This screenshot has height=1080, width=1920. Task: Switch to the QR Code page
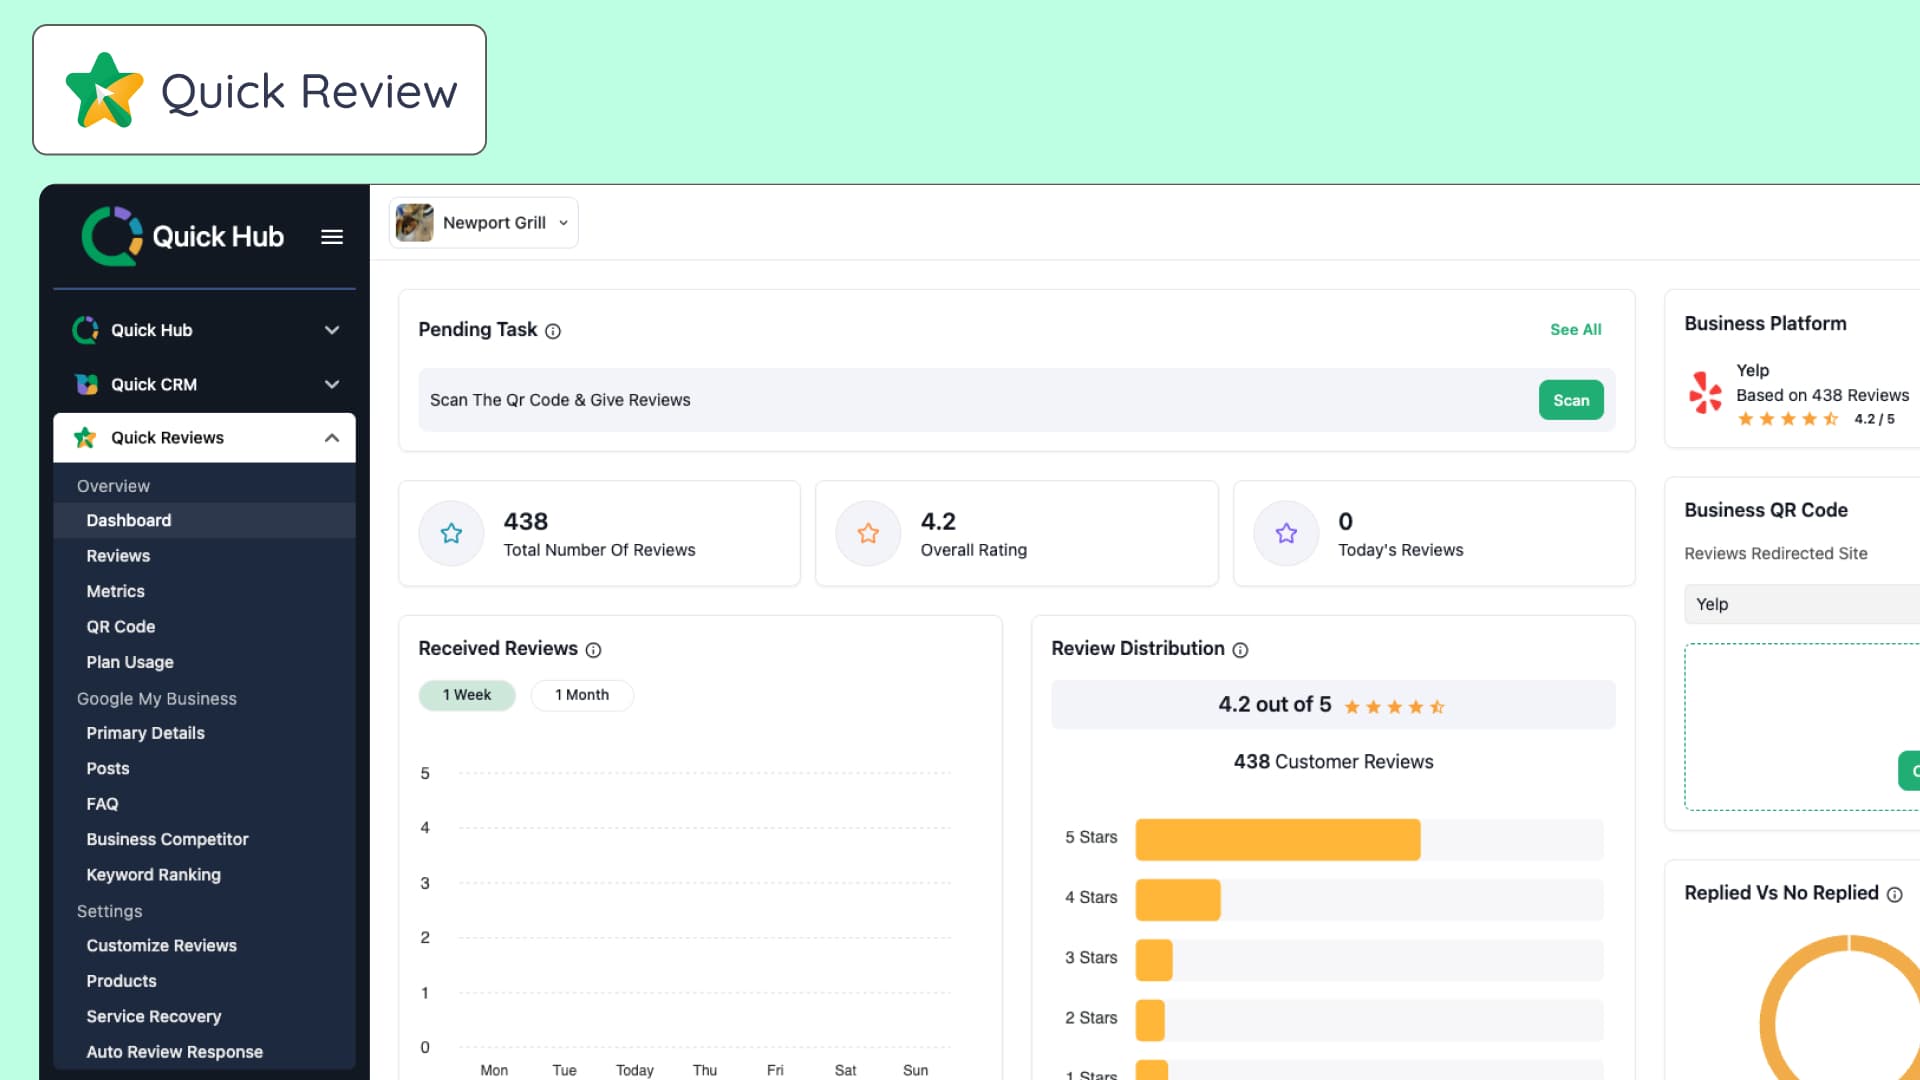[x=120, y=626]
